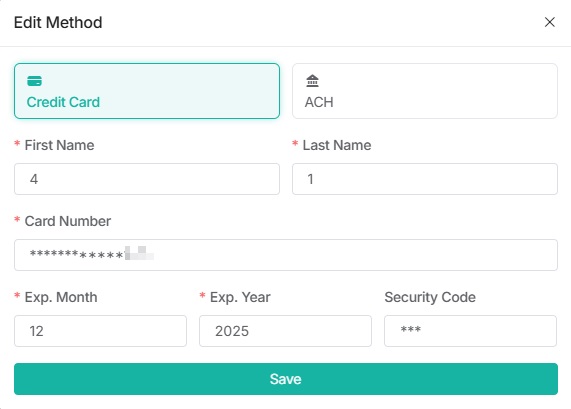
Task: Focus the Card Number field
Action: tap(286, 255)
